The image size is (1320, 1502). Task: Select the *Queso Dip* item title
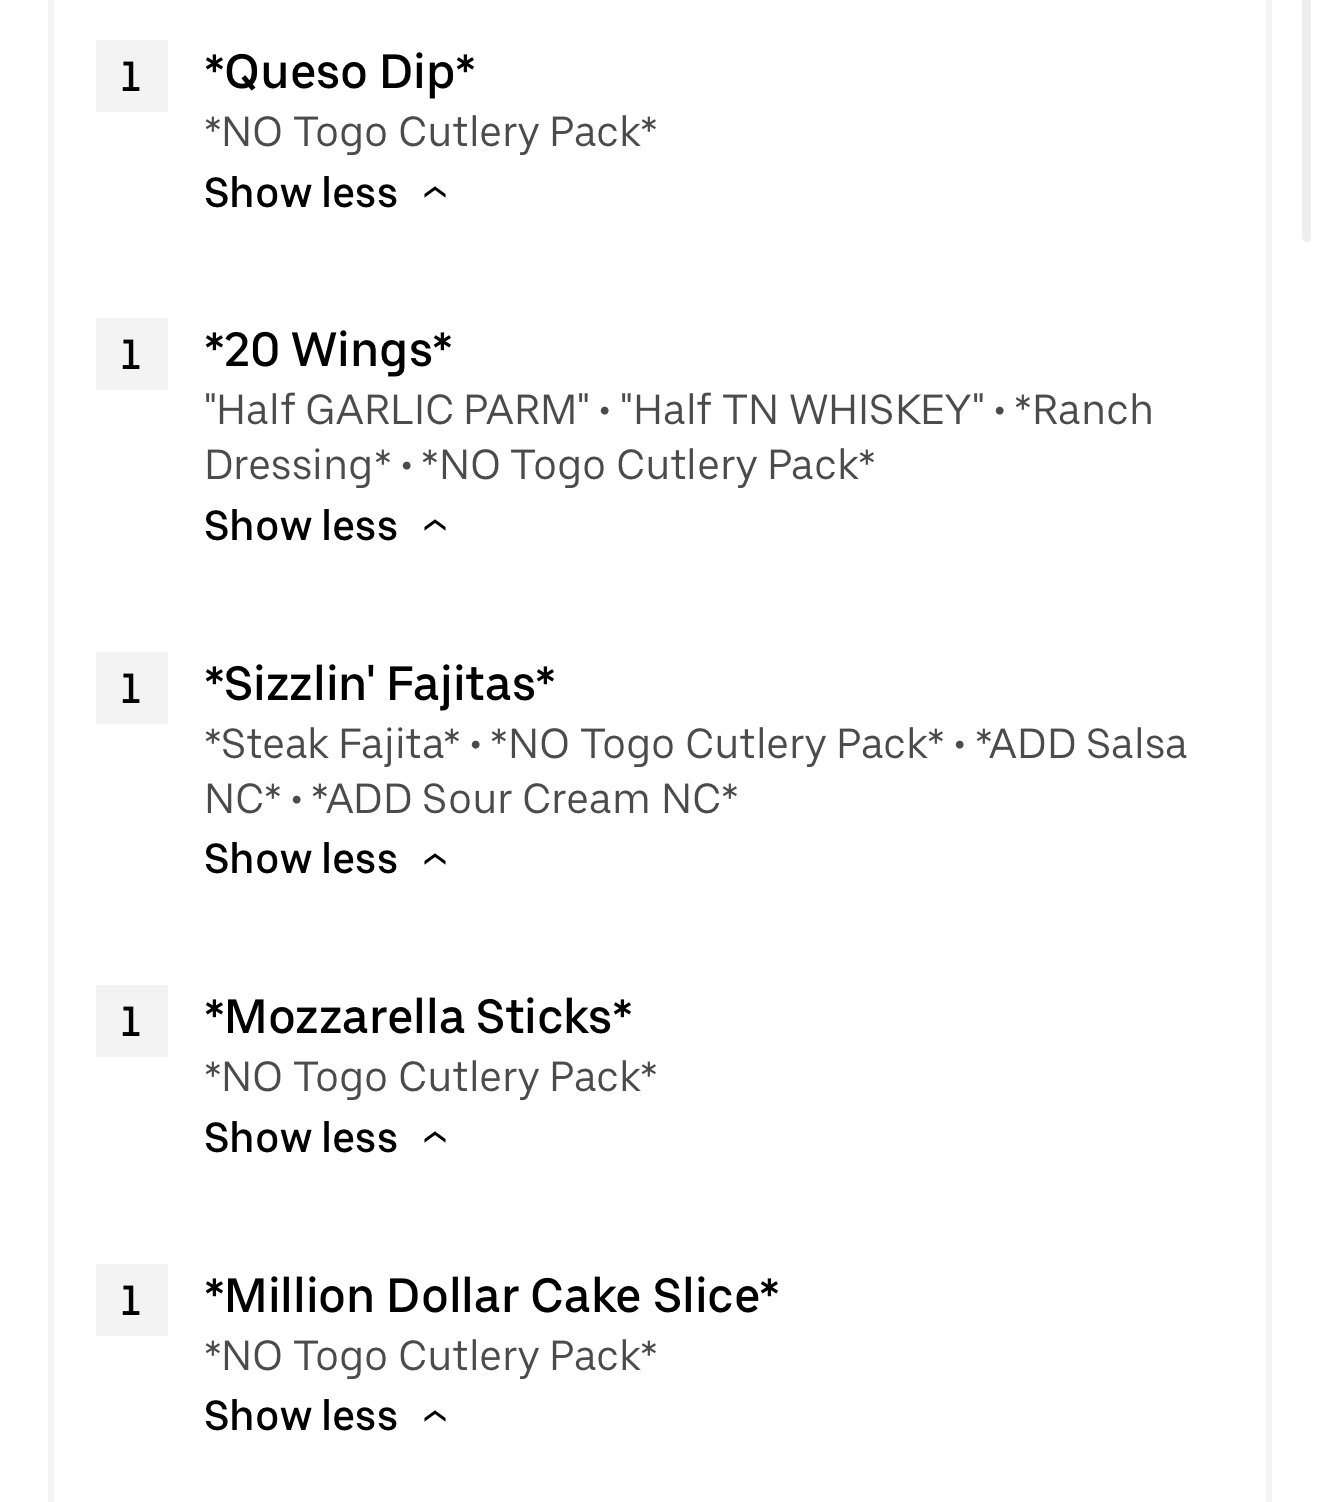coord(339,72)
